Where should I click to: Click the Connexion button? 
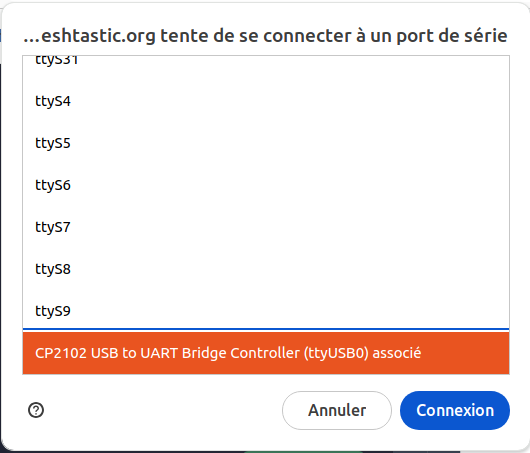455,410
